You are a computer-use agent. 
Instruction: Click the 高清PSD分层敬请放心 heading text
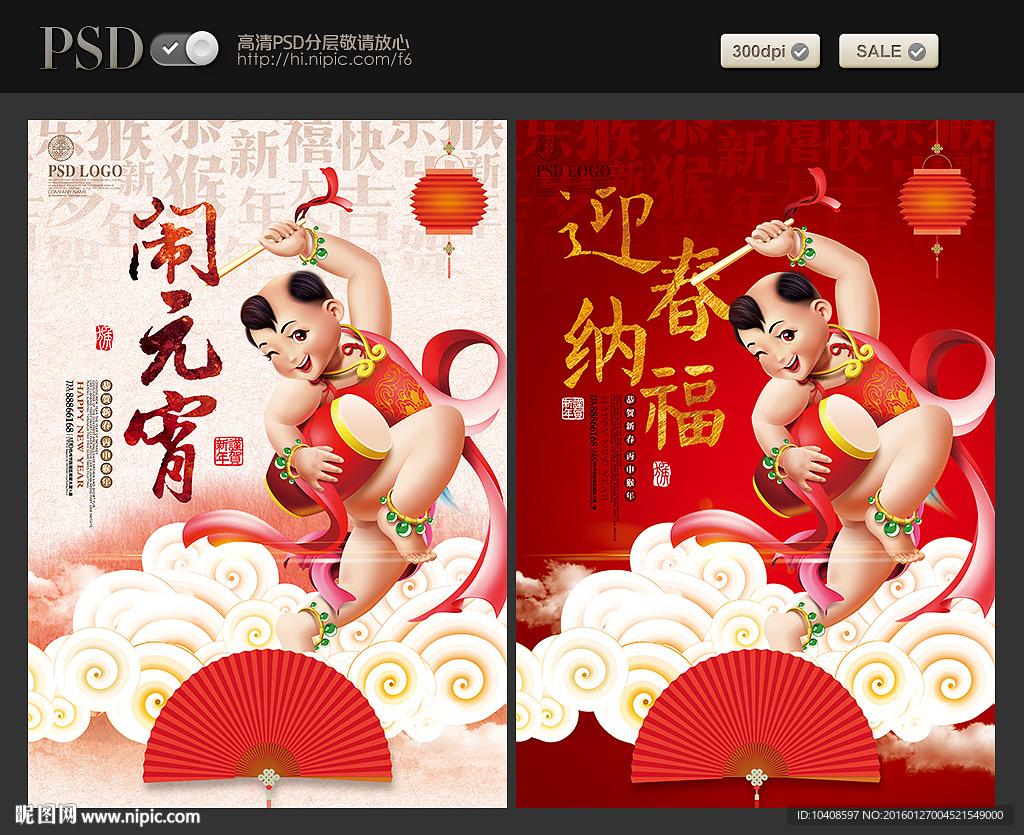click(x=323, y=42)
